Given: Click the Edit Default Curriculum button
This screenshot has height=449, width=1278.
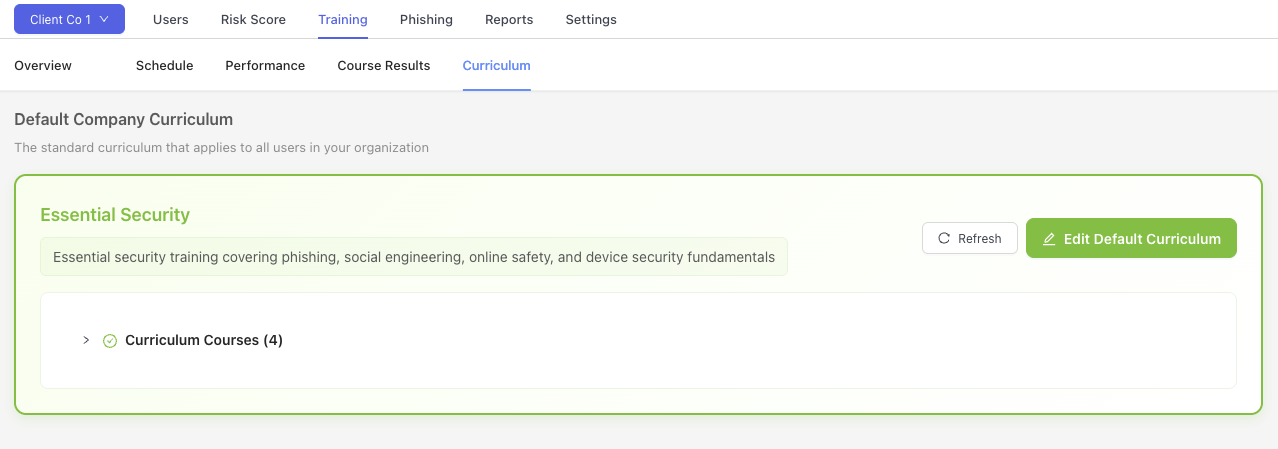Looking at the screenshot, I should click(1131, 239).
